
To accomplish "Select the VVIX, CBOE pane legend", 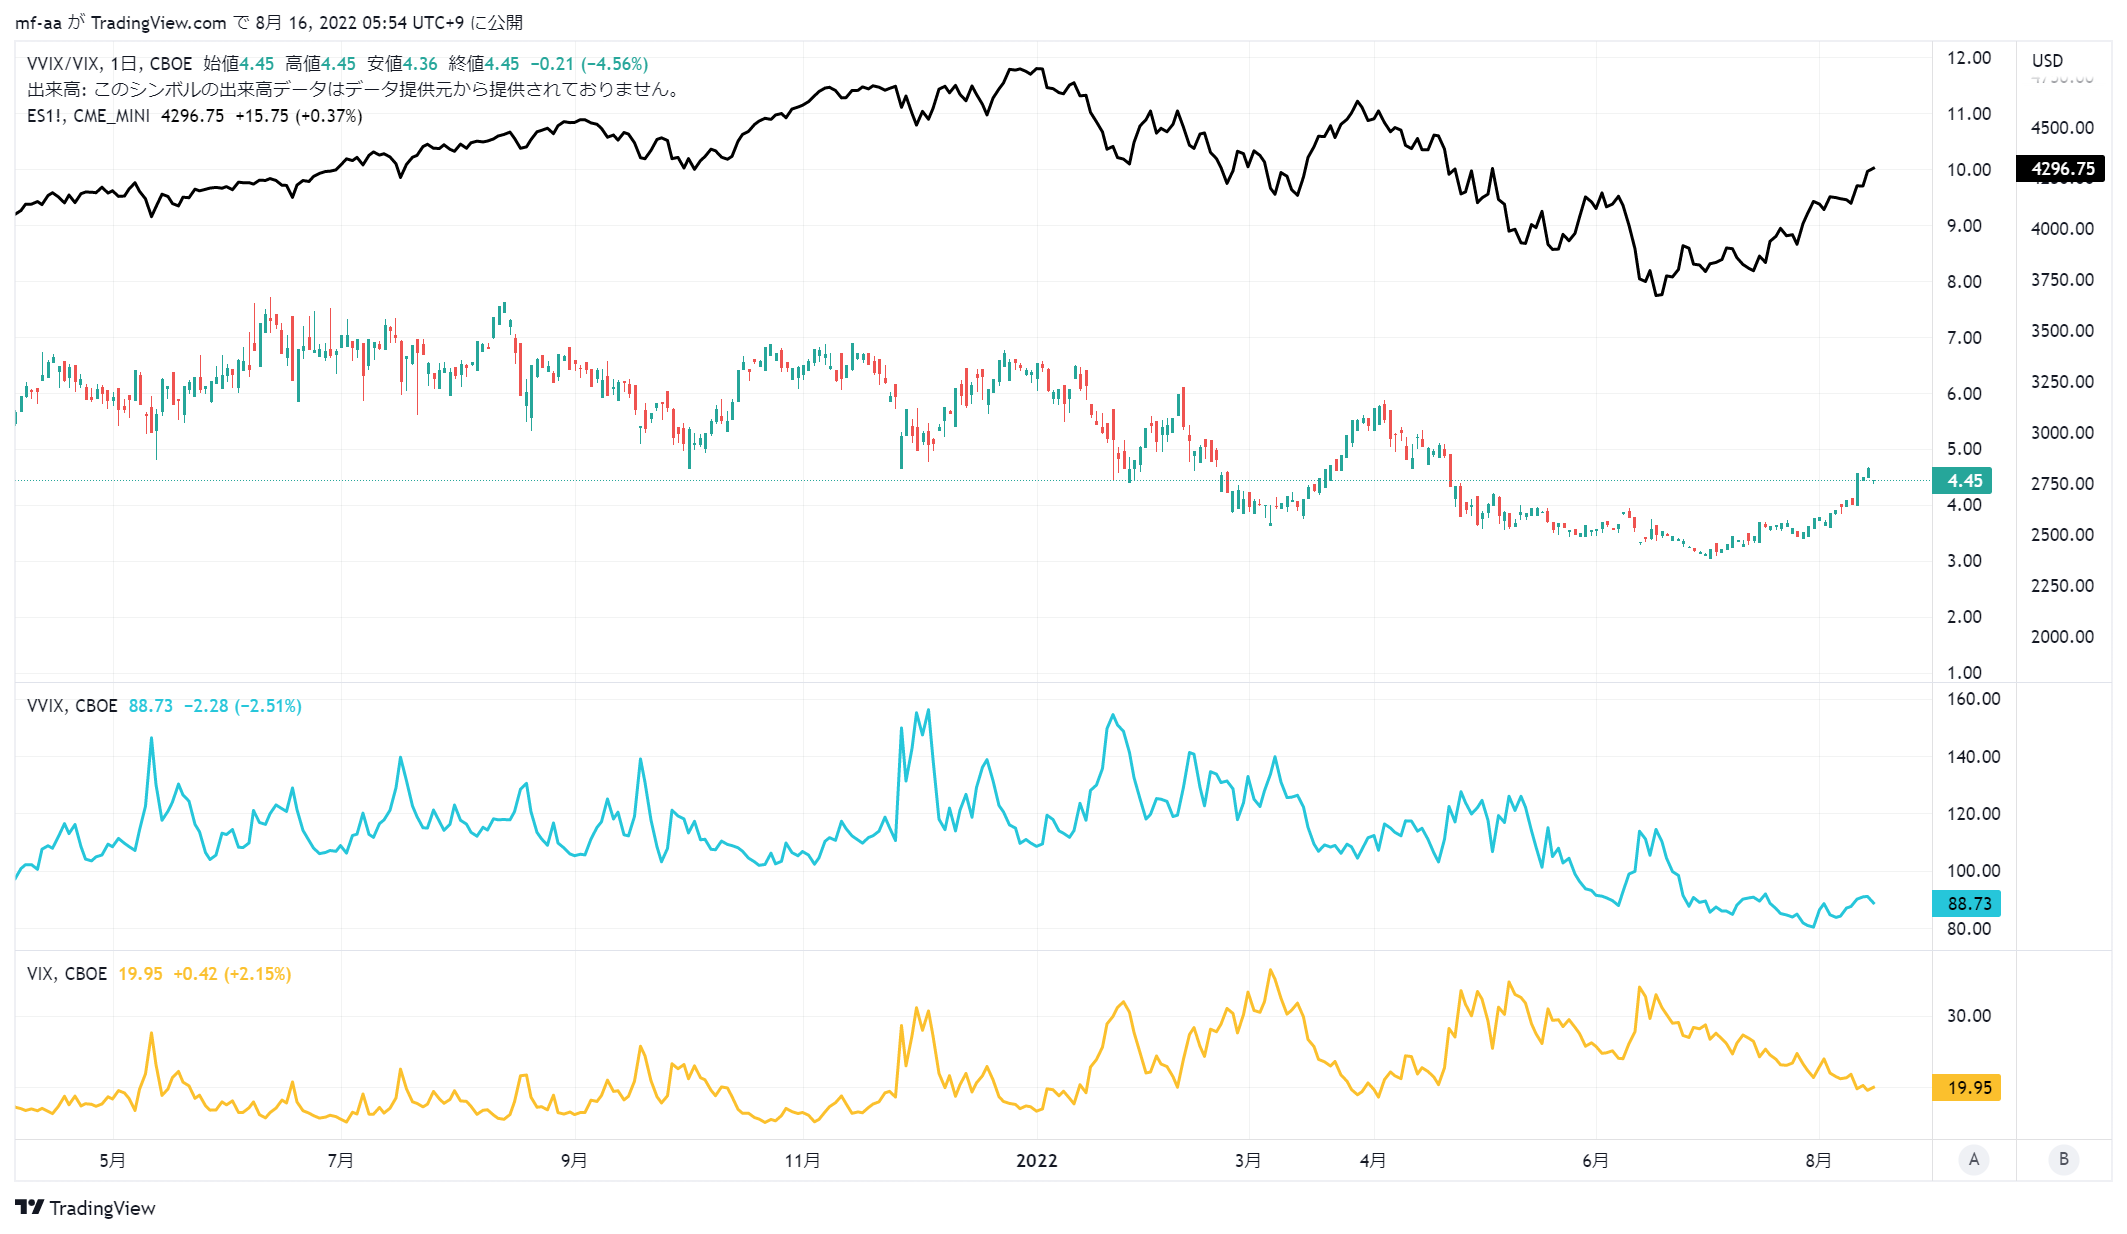I will (x=72, y=706).
